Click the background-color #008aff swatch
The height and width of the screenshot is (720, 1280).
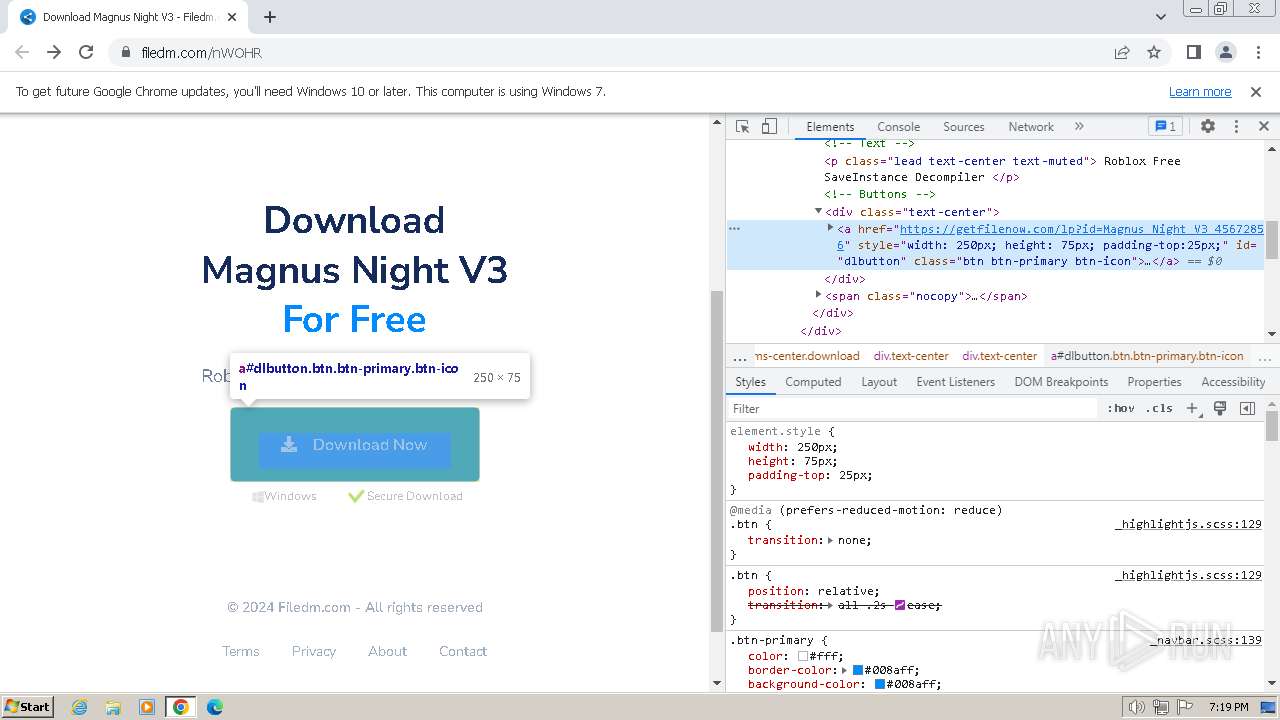click(880, 684)
